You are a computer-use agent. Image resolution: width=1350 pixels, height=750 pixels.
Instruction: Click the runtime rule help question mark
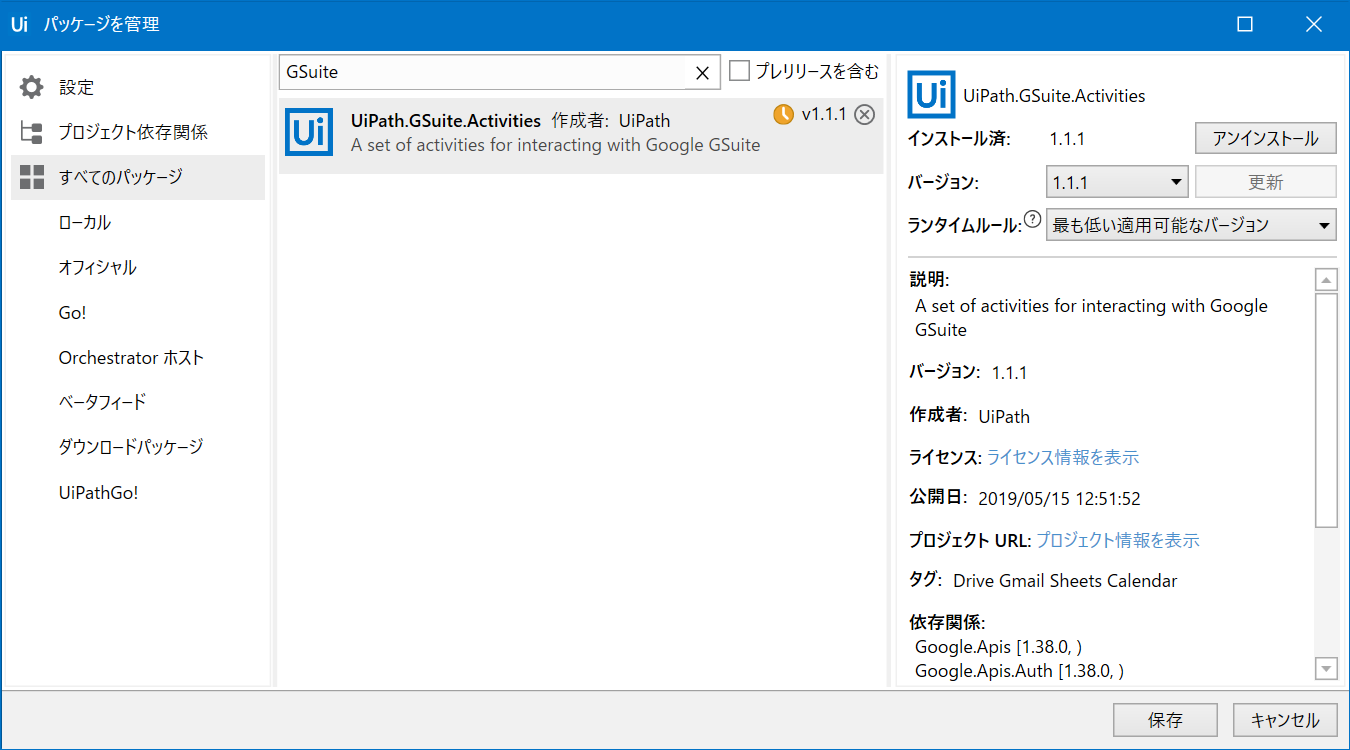pos(1033,220)
